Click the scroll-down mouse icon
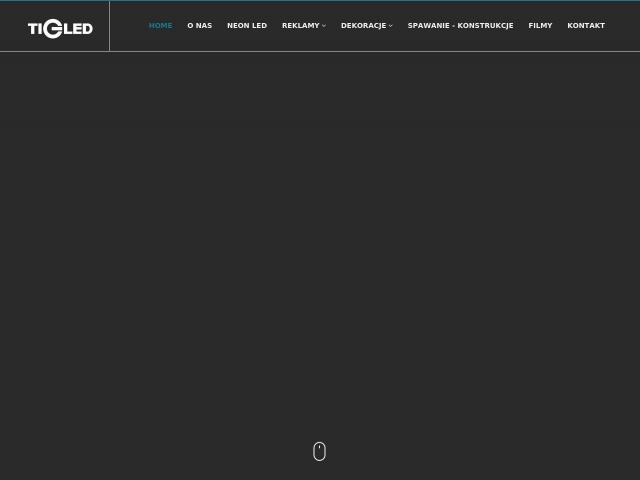 320,451
